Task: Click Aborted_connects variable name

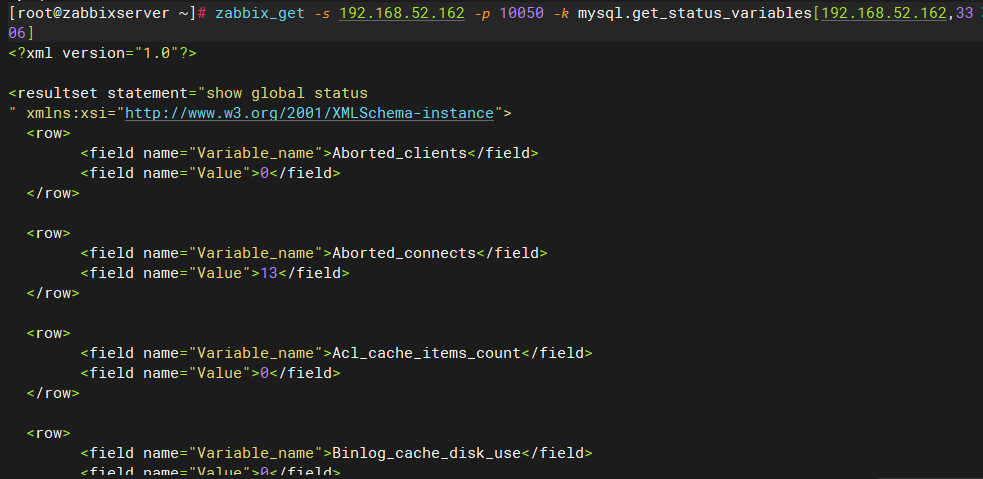Action: (x=404, y=253)
